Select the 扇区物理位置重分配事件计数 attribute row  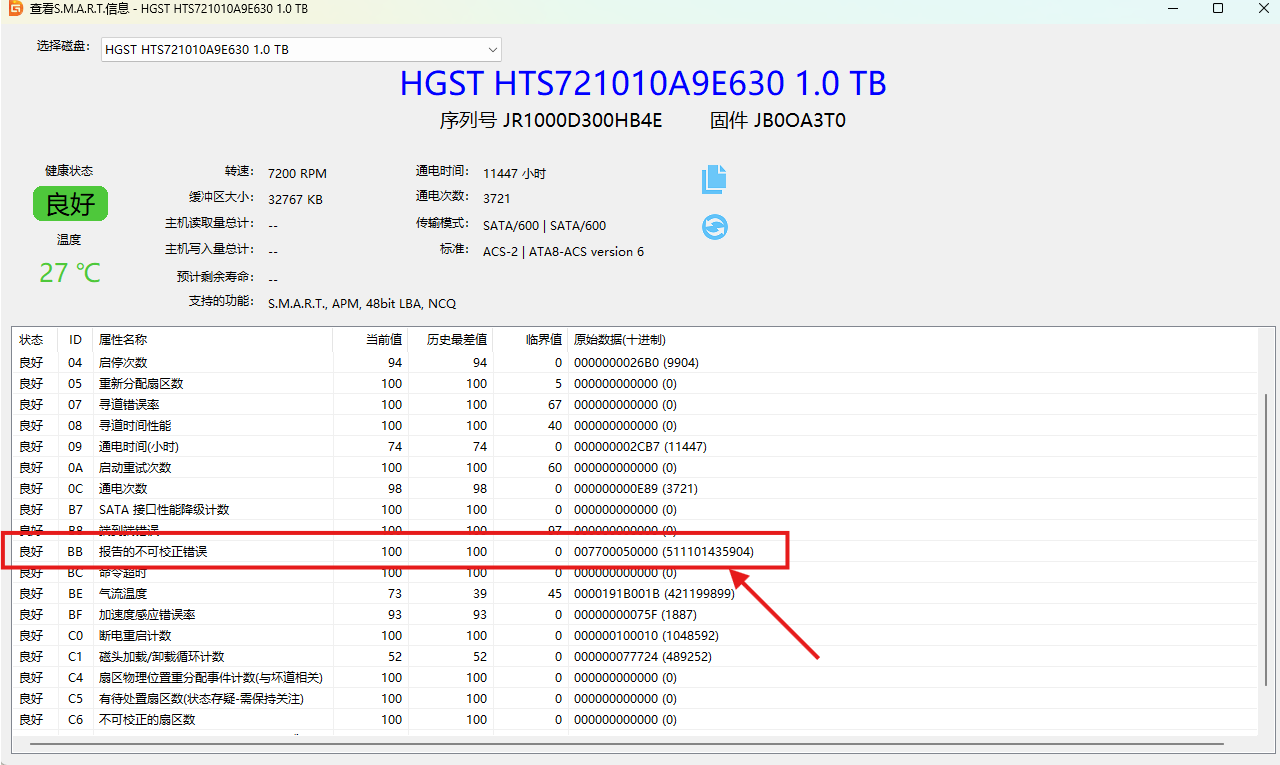(635, 677)
